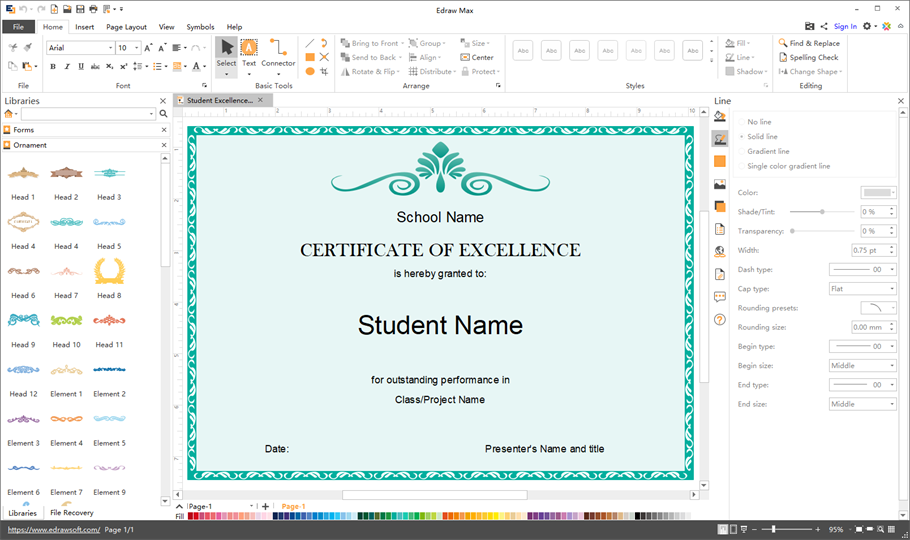Toggle bold text formatting
The width and height of the screenshot is (910, 540).
point(53,67)
